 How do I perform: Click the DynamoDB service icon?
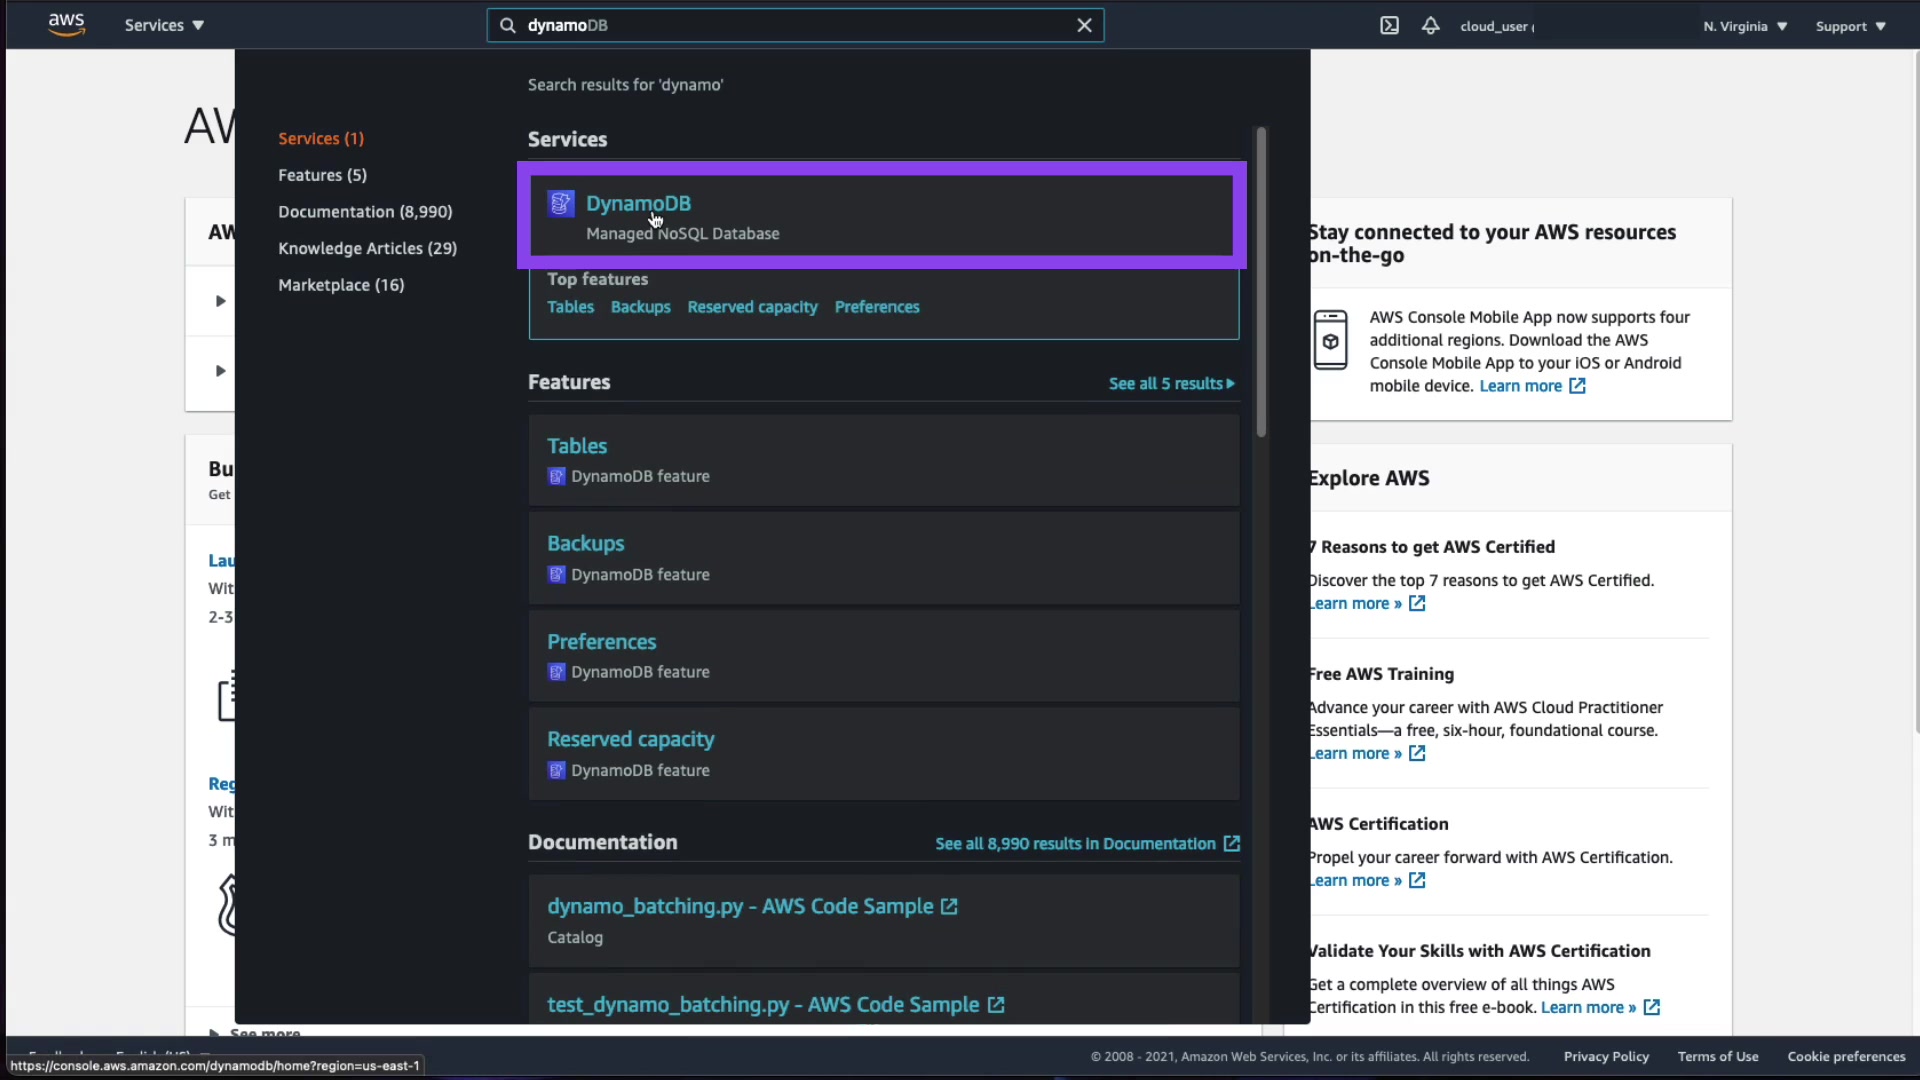561,204
